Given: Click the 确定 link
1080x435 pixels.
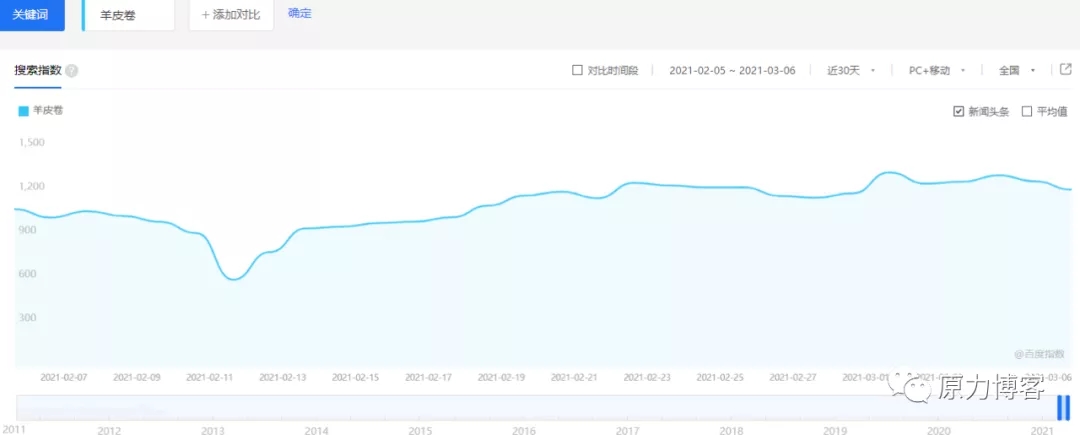Looking at the screenshot, I should (x=299, y=14).
